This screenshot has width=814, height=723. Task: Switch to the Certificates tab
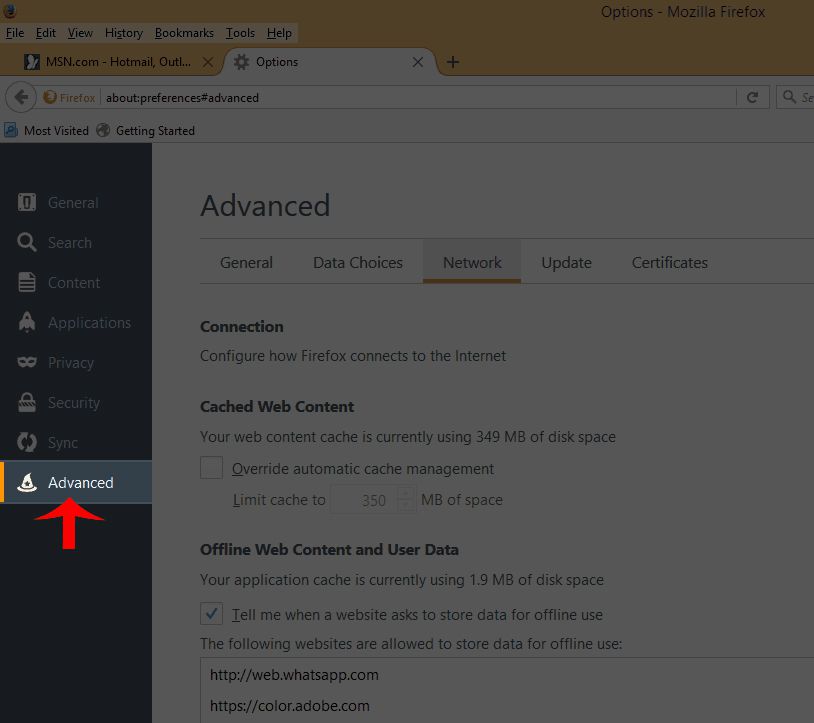click(669, 263)
